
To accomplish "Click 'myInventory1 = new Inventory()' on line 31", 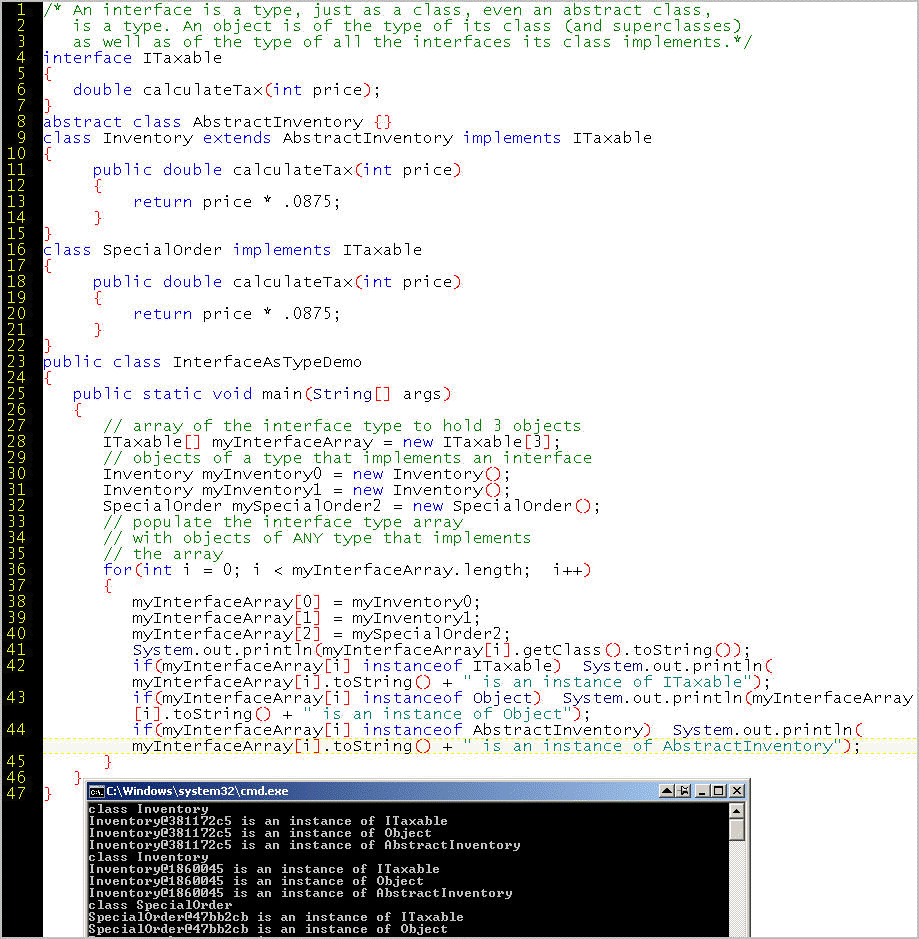I will click(354, 490).
